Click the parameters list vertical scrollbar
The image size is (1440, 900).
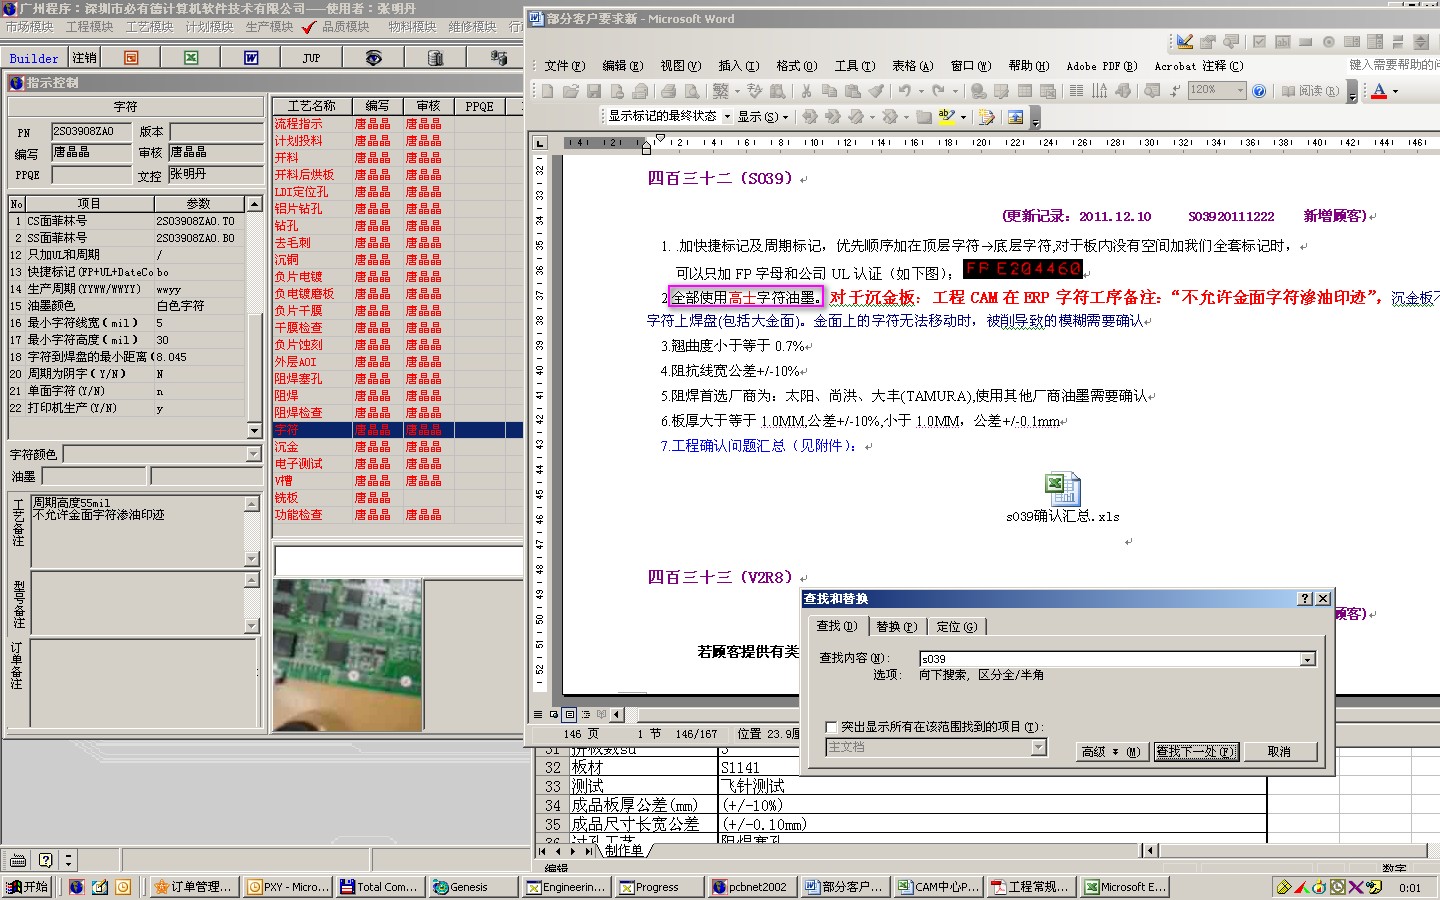(254, 317)
